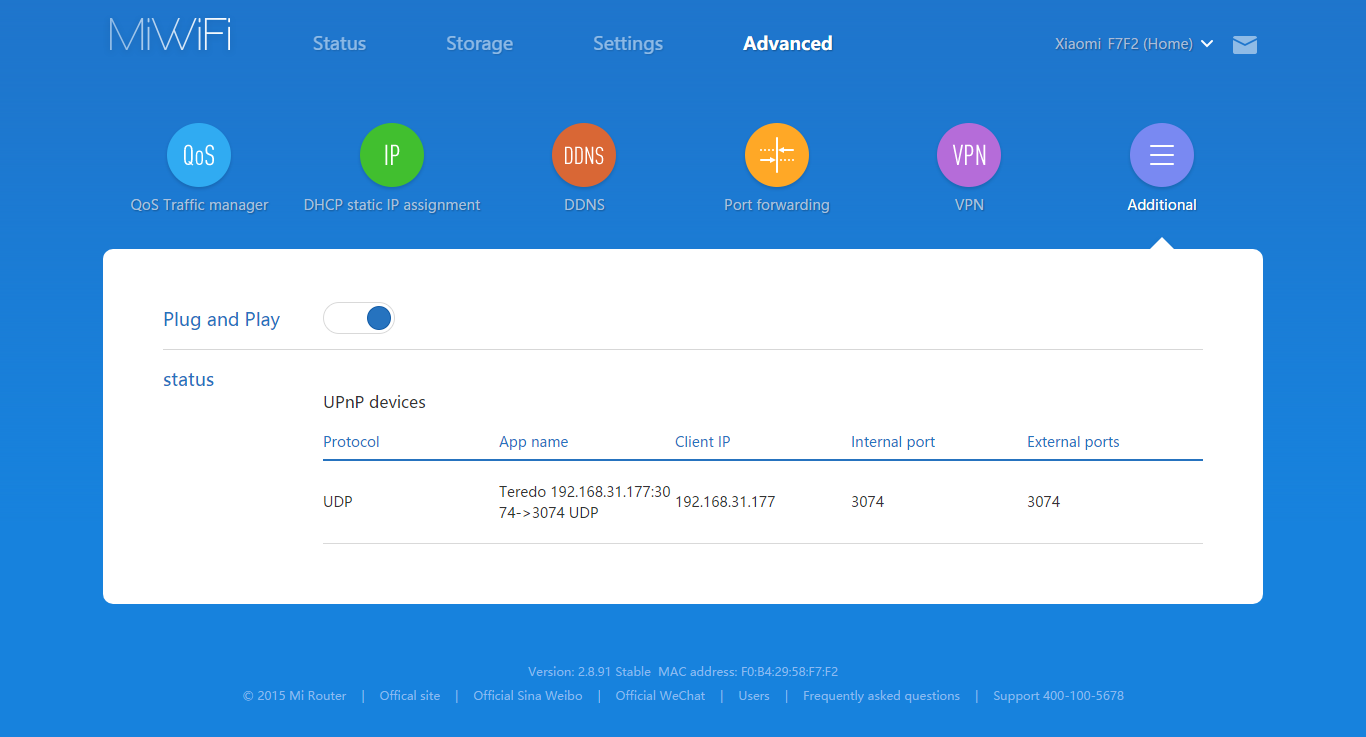The width and height of the screenshot is (1366, 737).
Task: Click the 192.168.31.177 client IP cell
Action: 725,502
